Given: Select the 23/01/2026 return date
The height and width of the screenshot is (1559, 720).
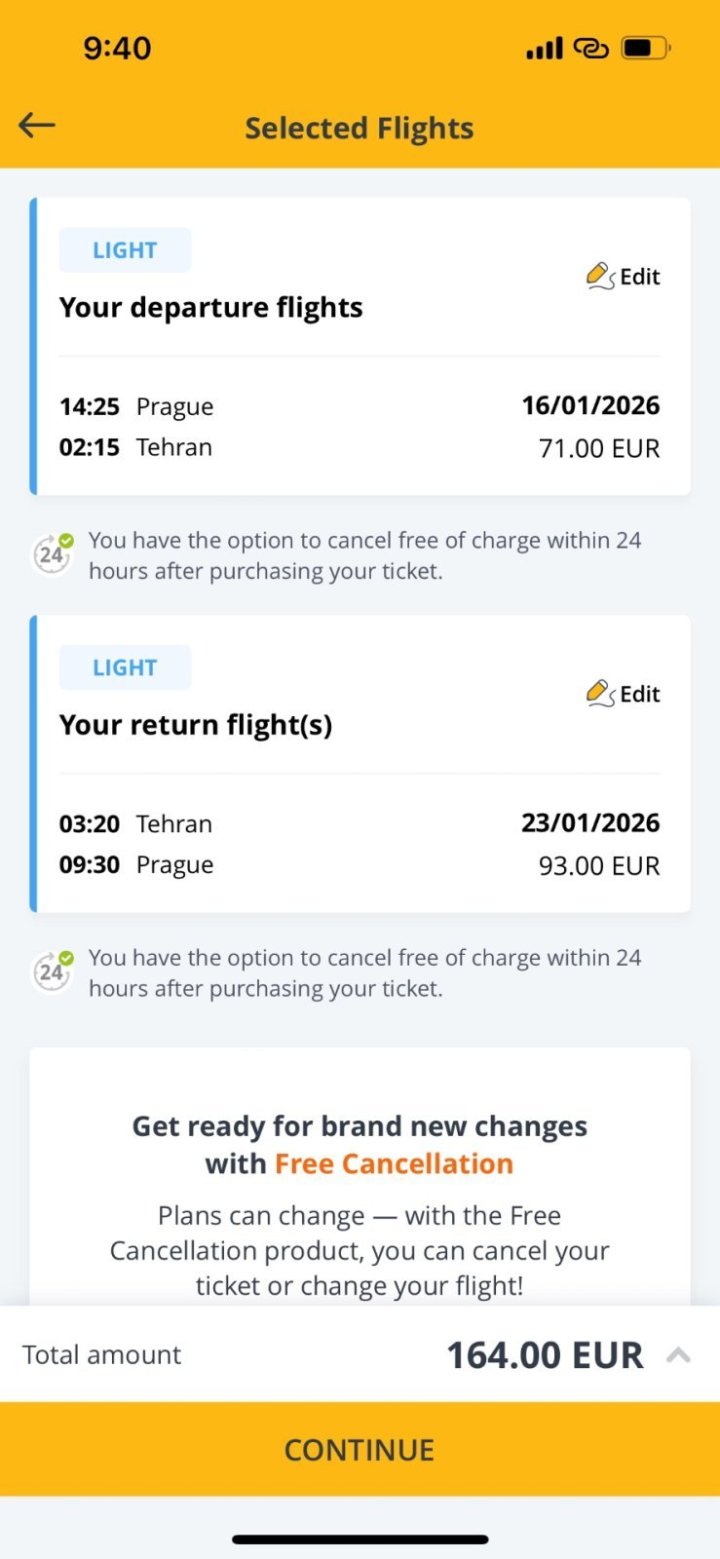Looking at the screenshot, I should (x=590, y=823).
